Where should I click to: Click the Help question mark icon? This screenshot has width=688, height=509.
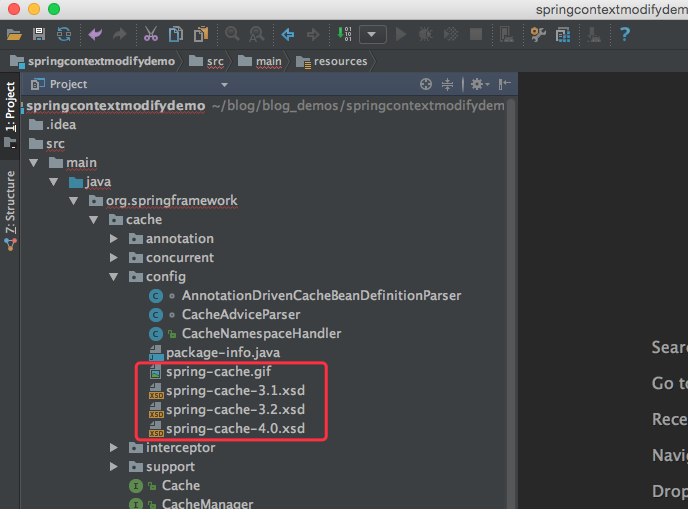(625, 34)
